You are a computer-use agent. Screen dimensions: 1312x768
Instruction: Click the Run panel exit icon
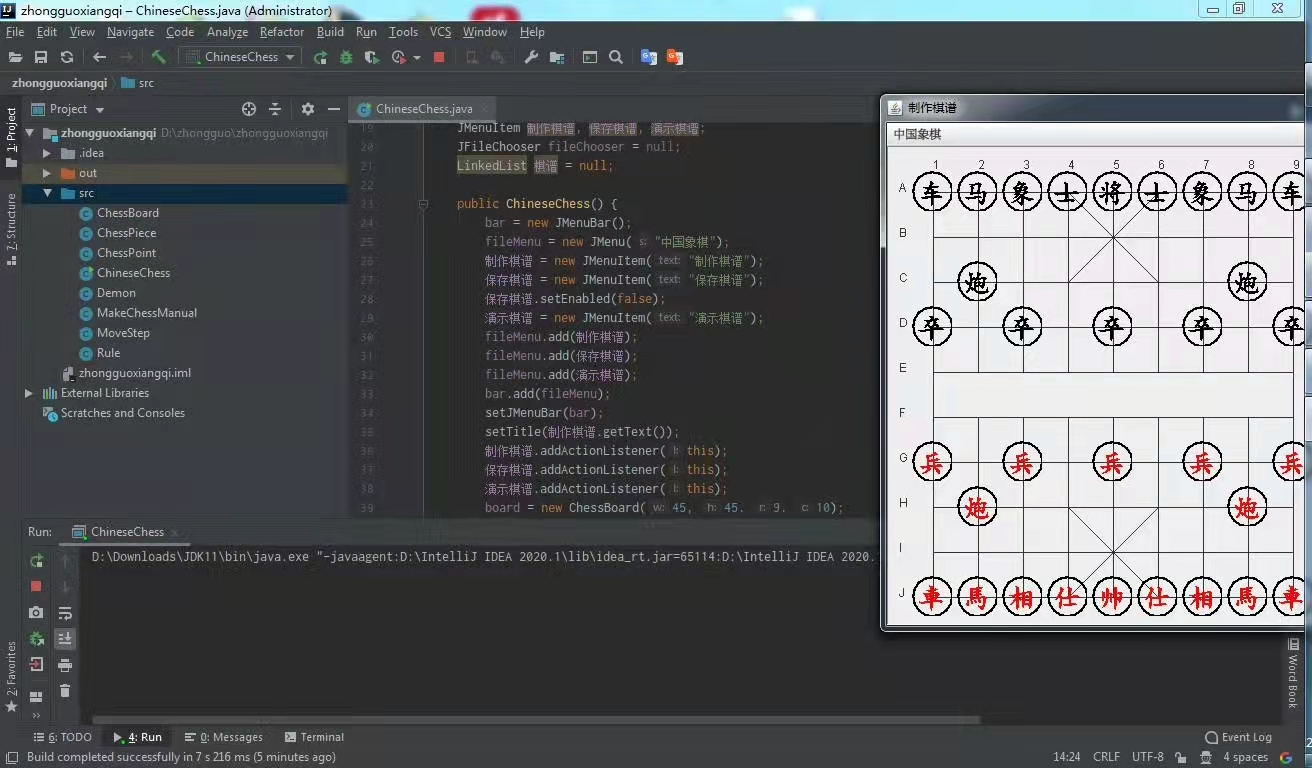[37, 664]
